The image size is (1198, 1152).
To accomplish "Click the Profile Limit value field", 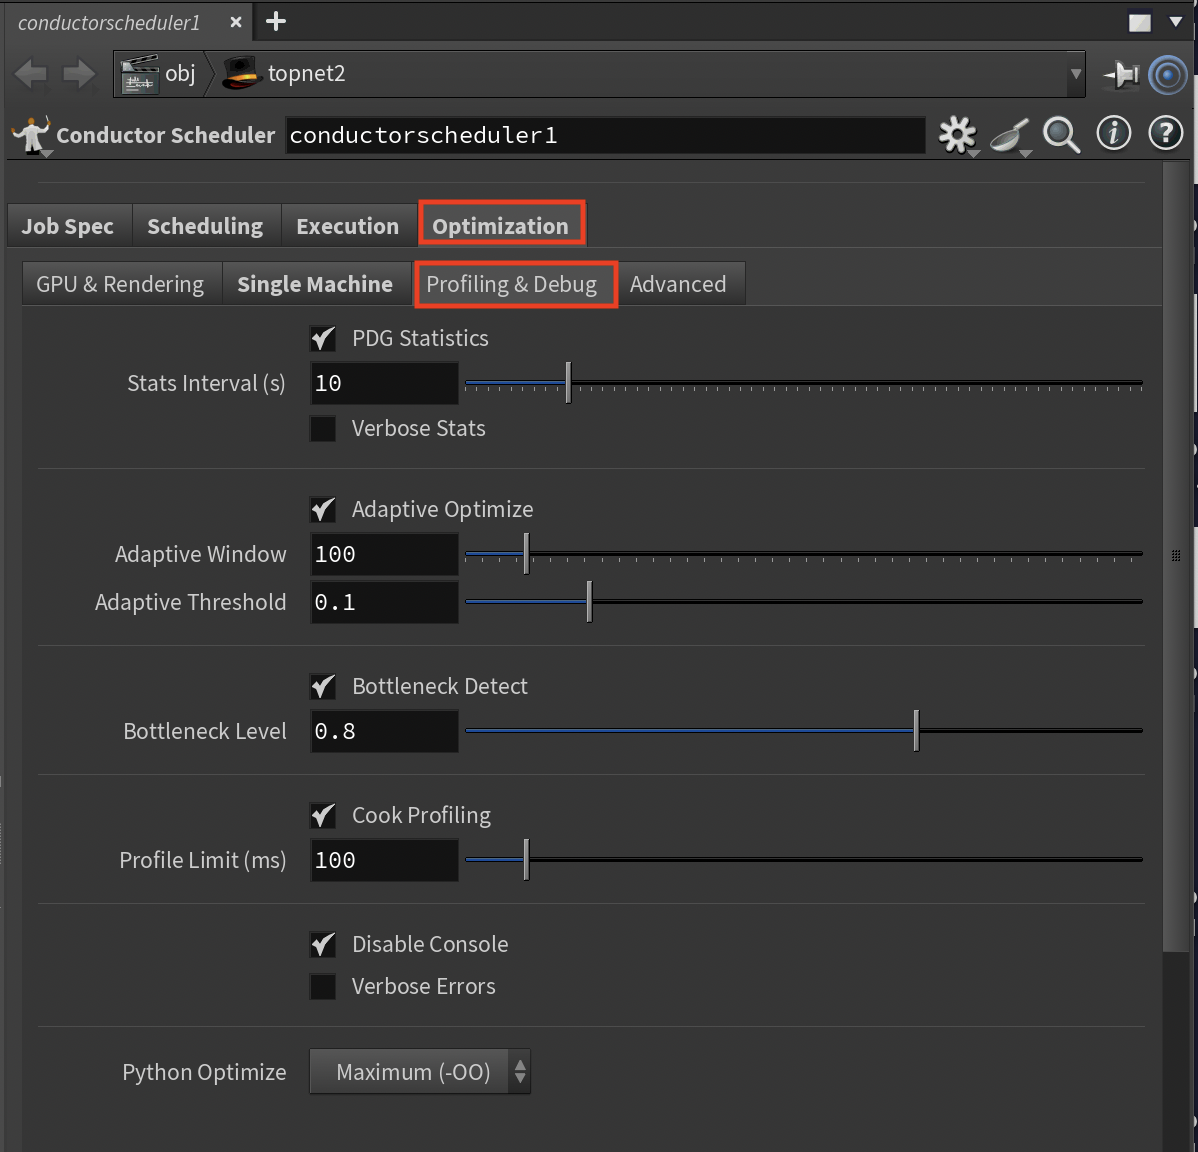I will coord(384,861).
